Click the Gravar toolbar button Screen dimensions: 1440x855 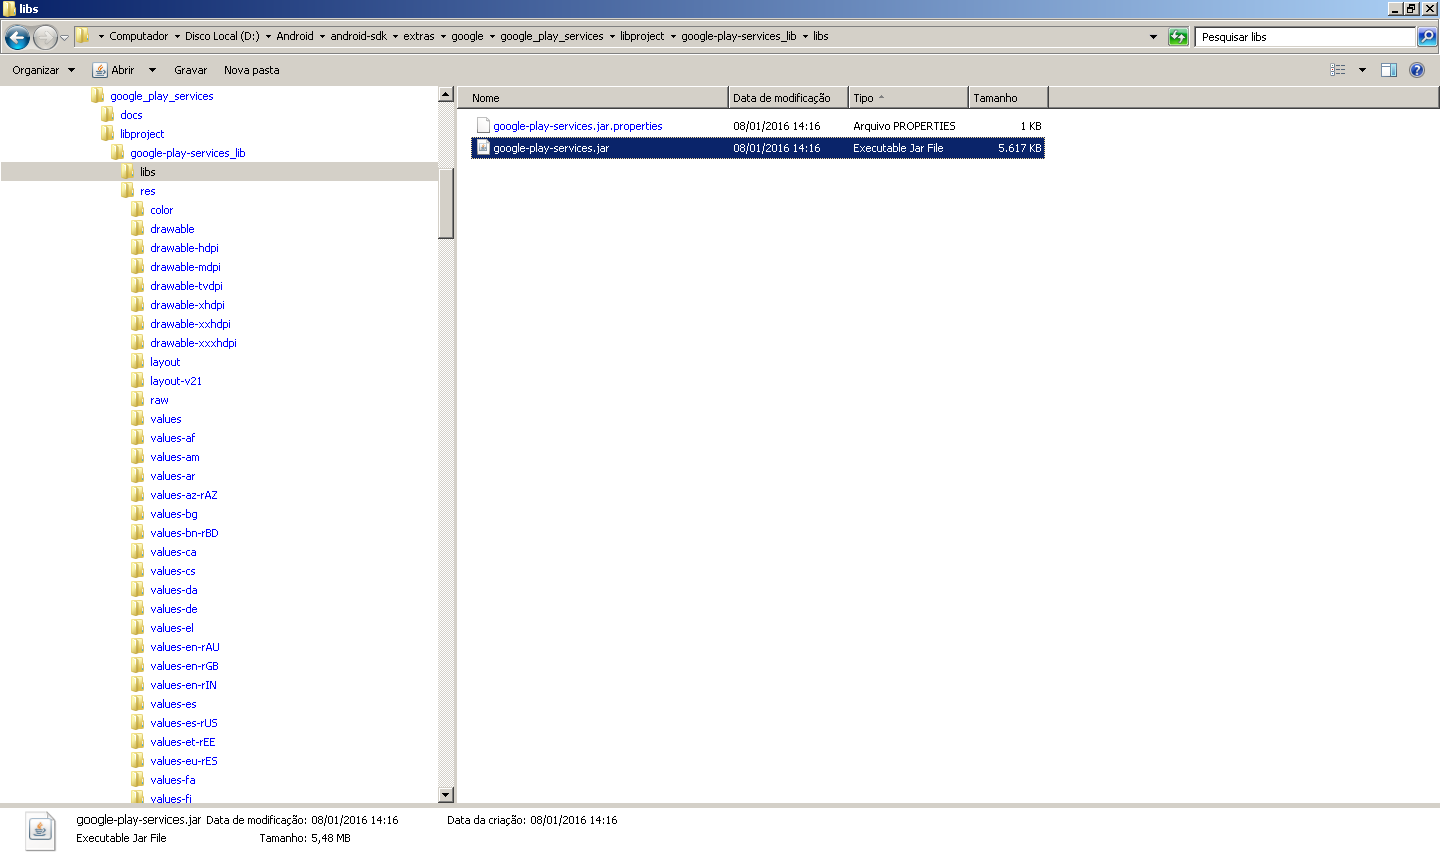190,70
